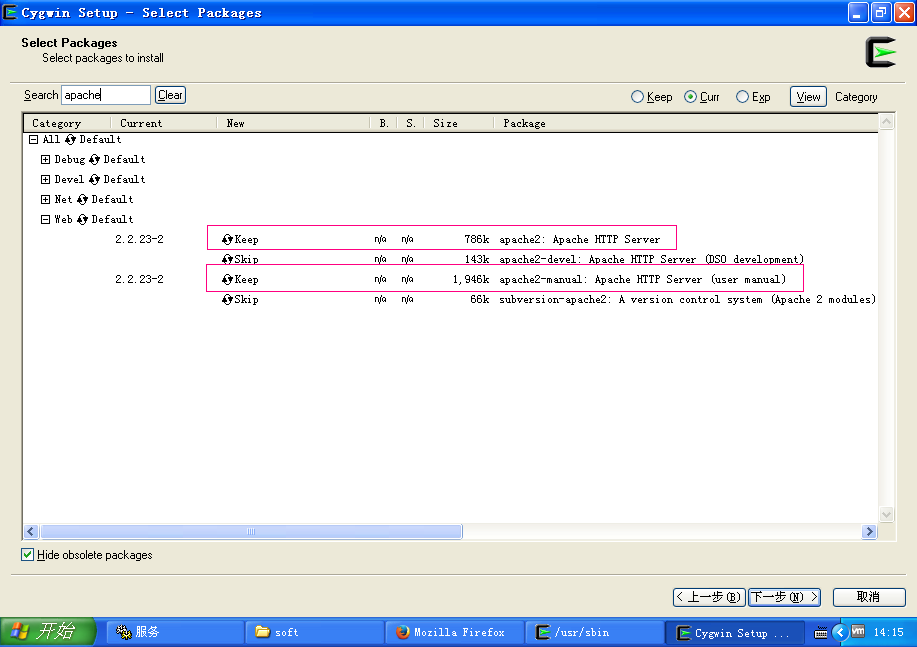Open the Start menu

click(48, 632)
